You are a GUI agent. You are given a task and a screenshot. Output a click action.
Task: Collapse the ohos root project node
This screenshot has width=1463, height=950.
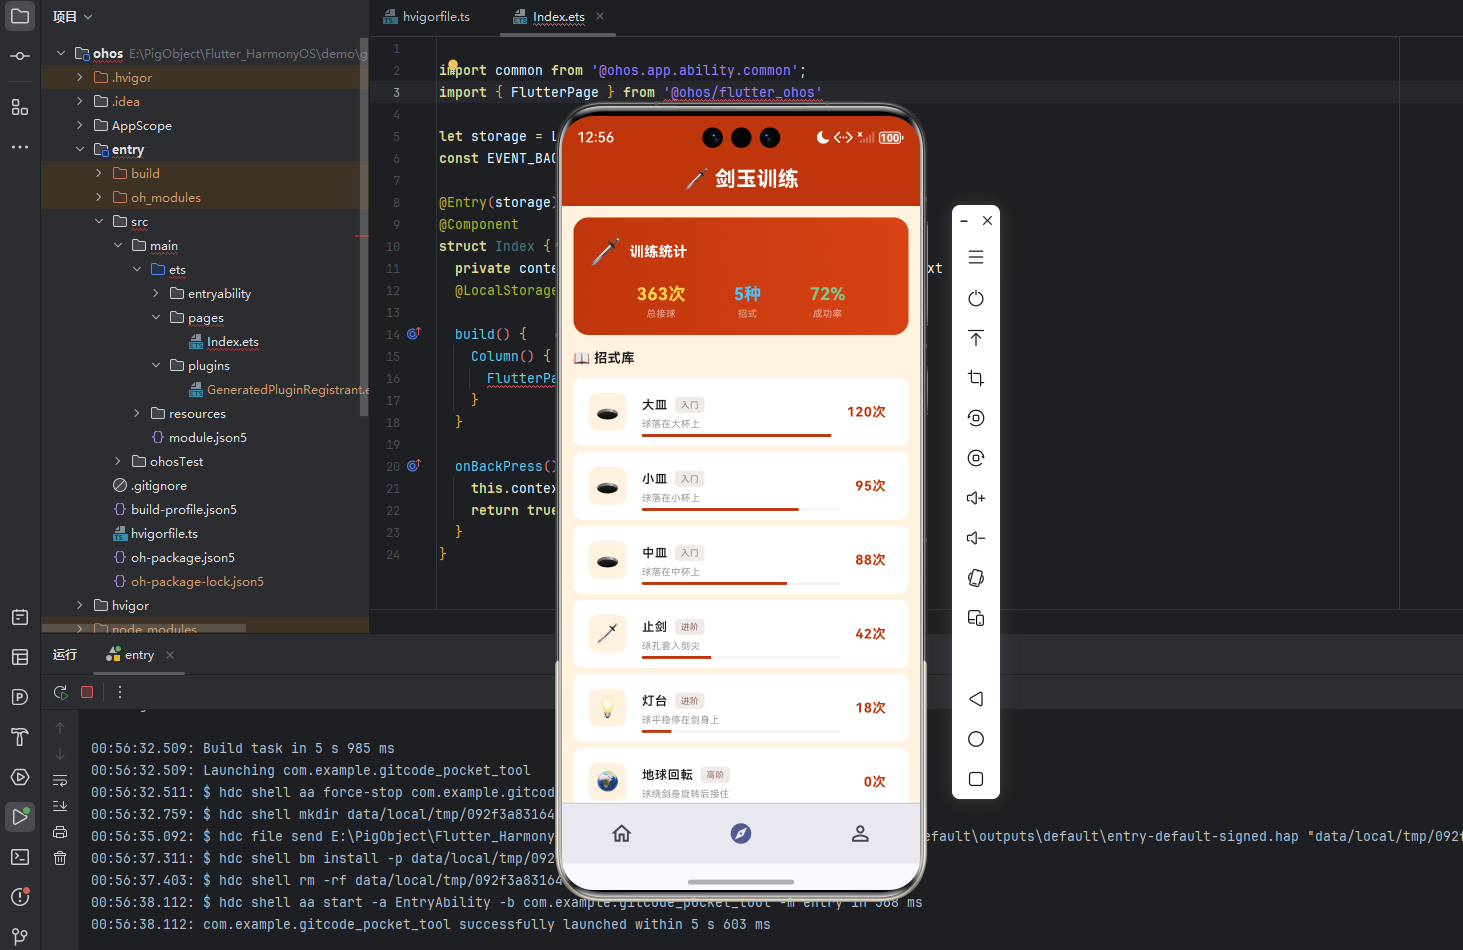(x=61, y=53)
